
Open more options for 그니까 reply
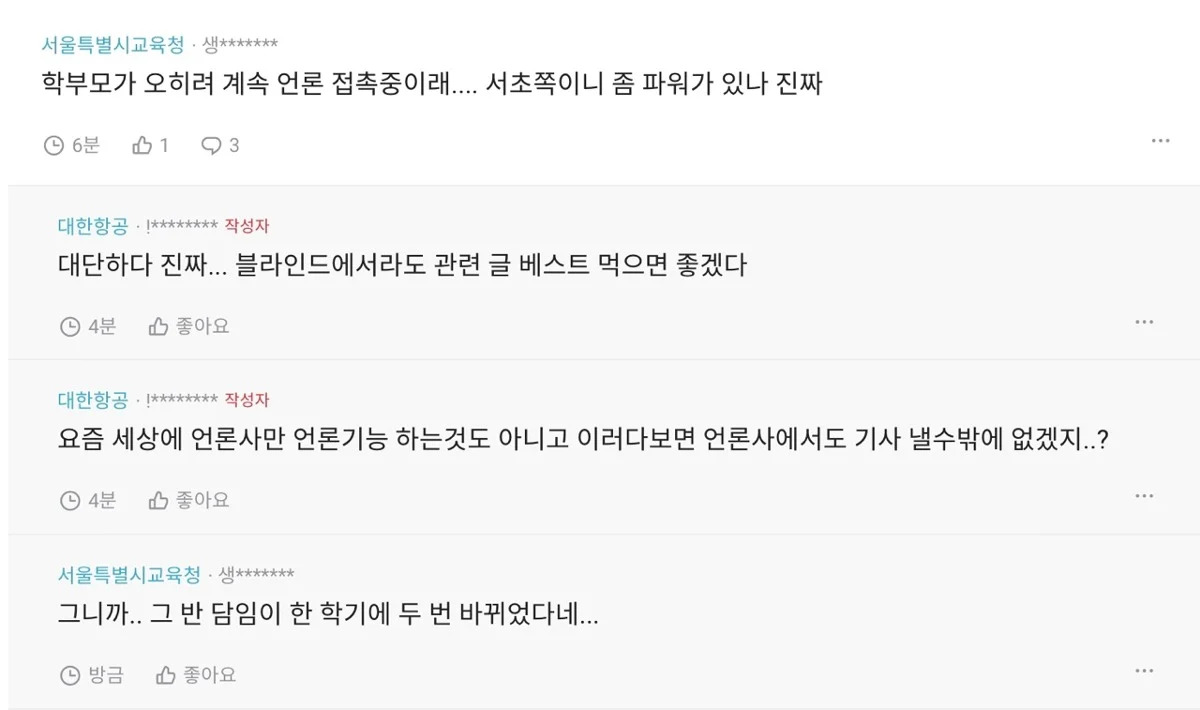coord(1144,670)
